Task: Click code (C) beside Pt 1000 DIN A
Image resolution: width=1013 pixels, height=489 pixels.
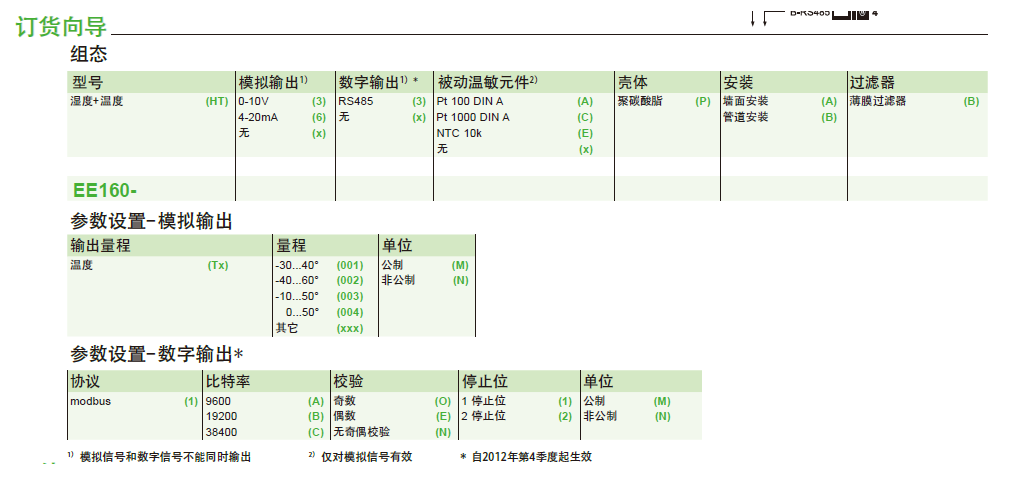Action: (x=585, y=118)
